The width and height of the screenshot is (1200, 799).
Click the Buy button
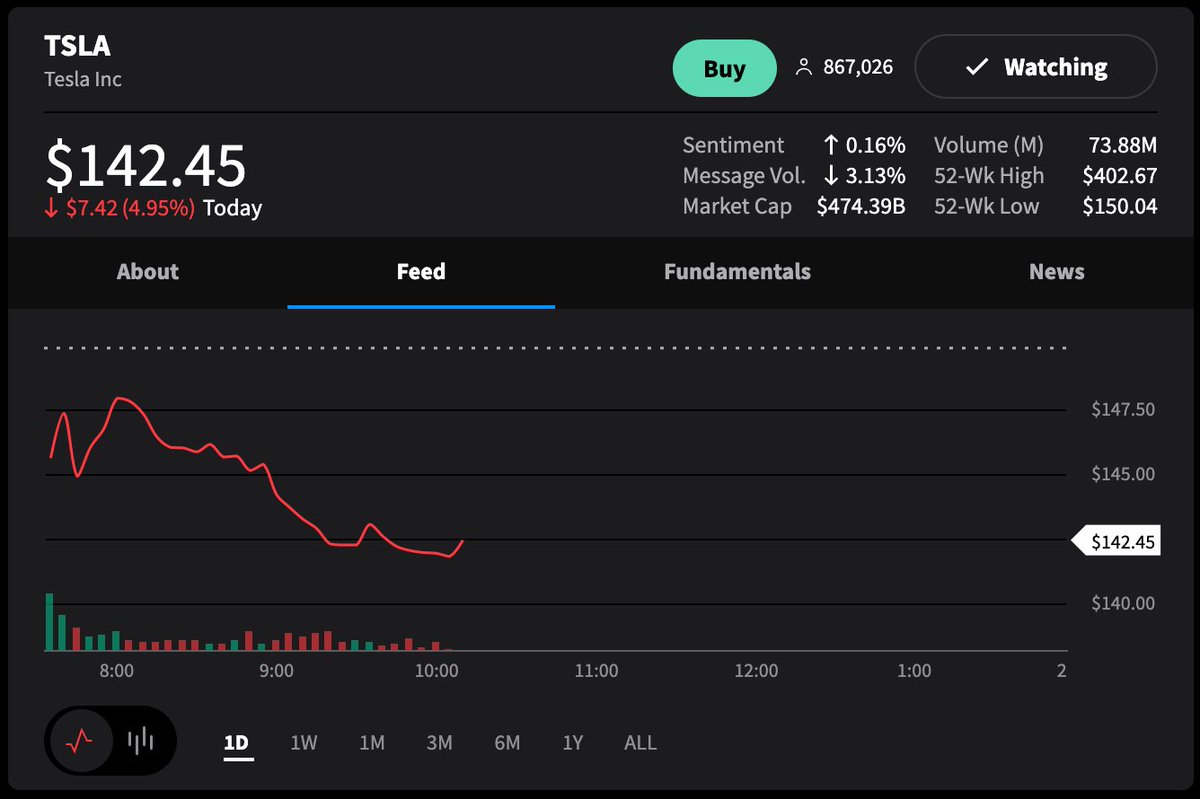[724, 68]
